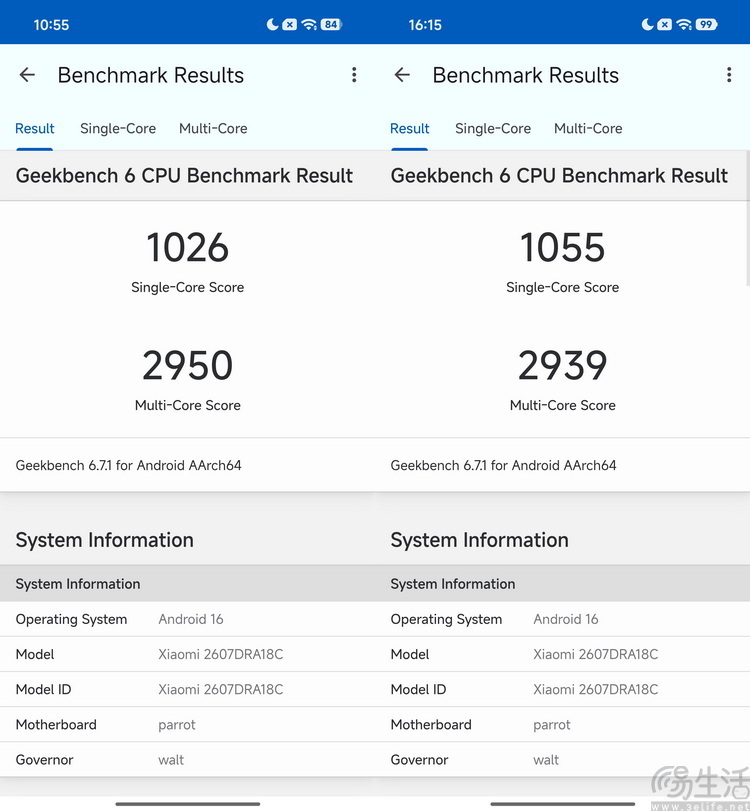Tap the gesture navigation bar in right screen

pyautogui.click(x=562, y=804)
